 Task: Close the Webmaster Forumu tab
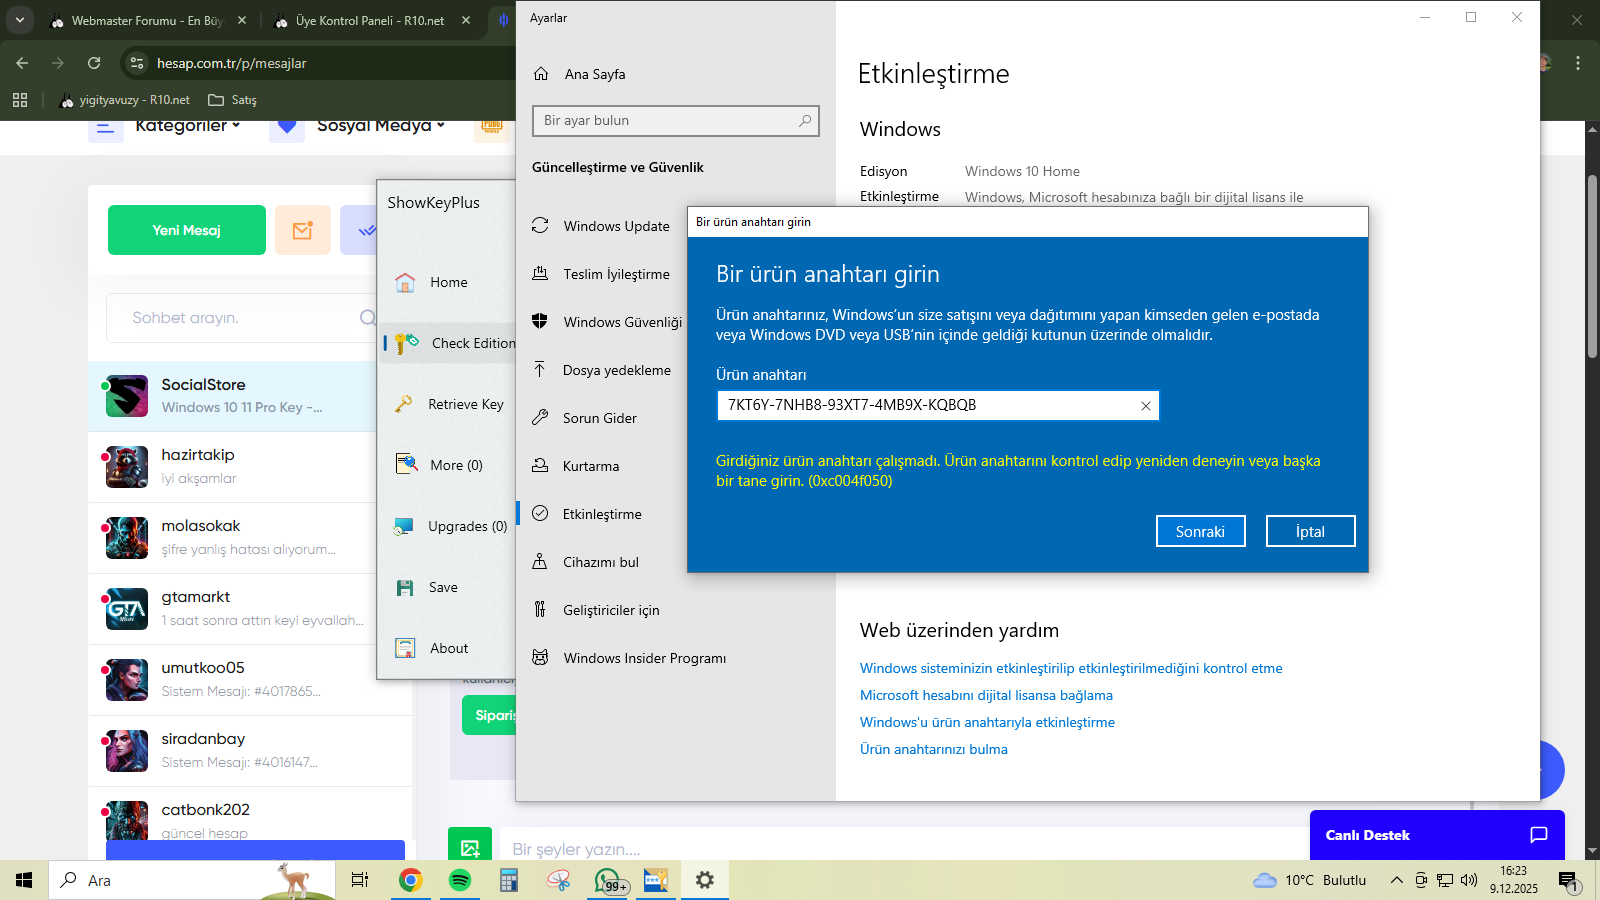243,21
